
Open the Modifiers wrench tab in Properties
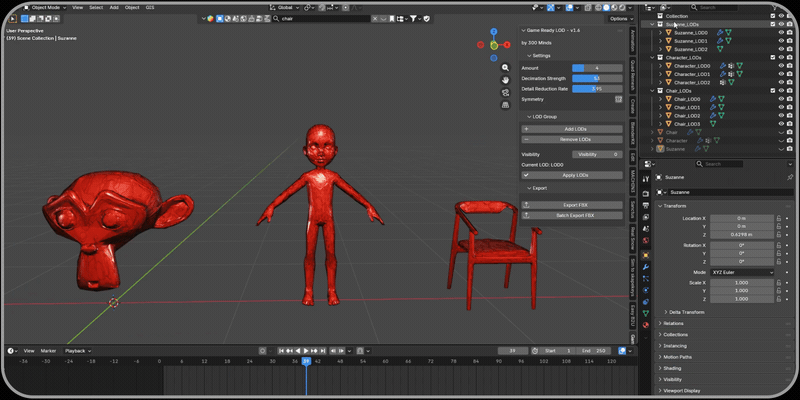pyautogui.click(x=646, y=267)
